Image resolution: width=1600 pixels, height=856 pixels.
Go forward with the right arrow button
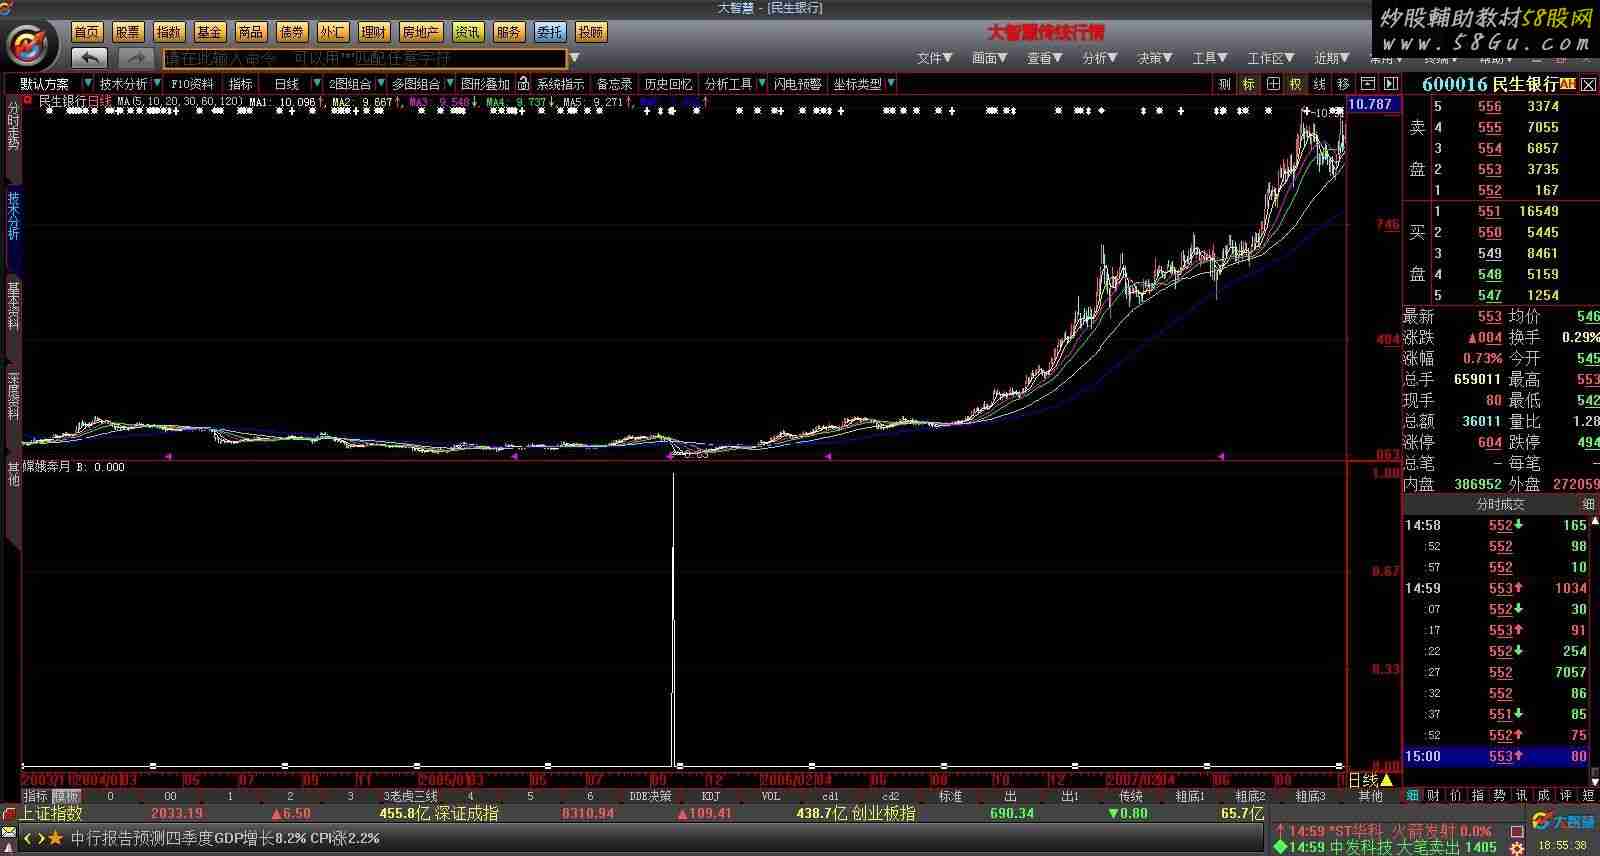pyautogui.click(x=135, y=59)
